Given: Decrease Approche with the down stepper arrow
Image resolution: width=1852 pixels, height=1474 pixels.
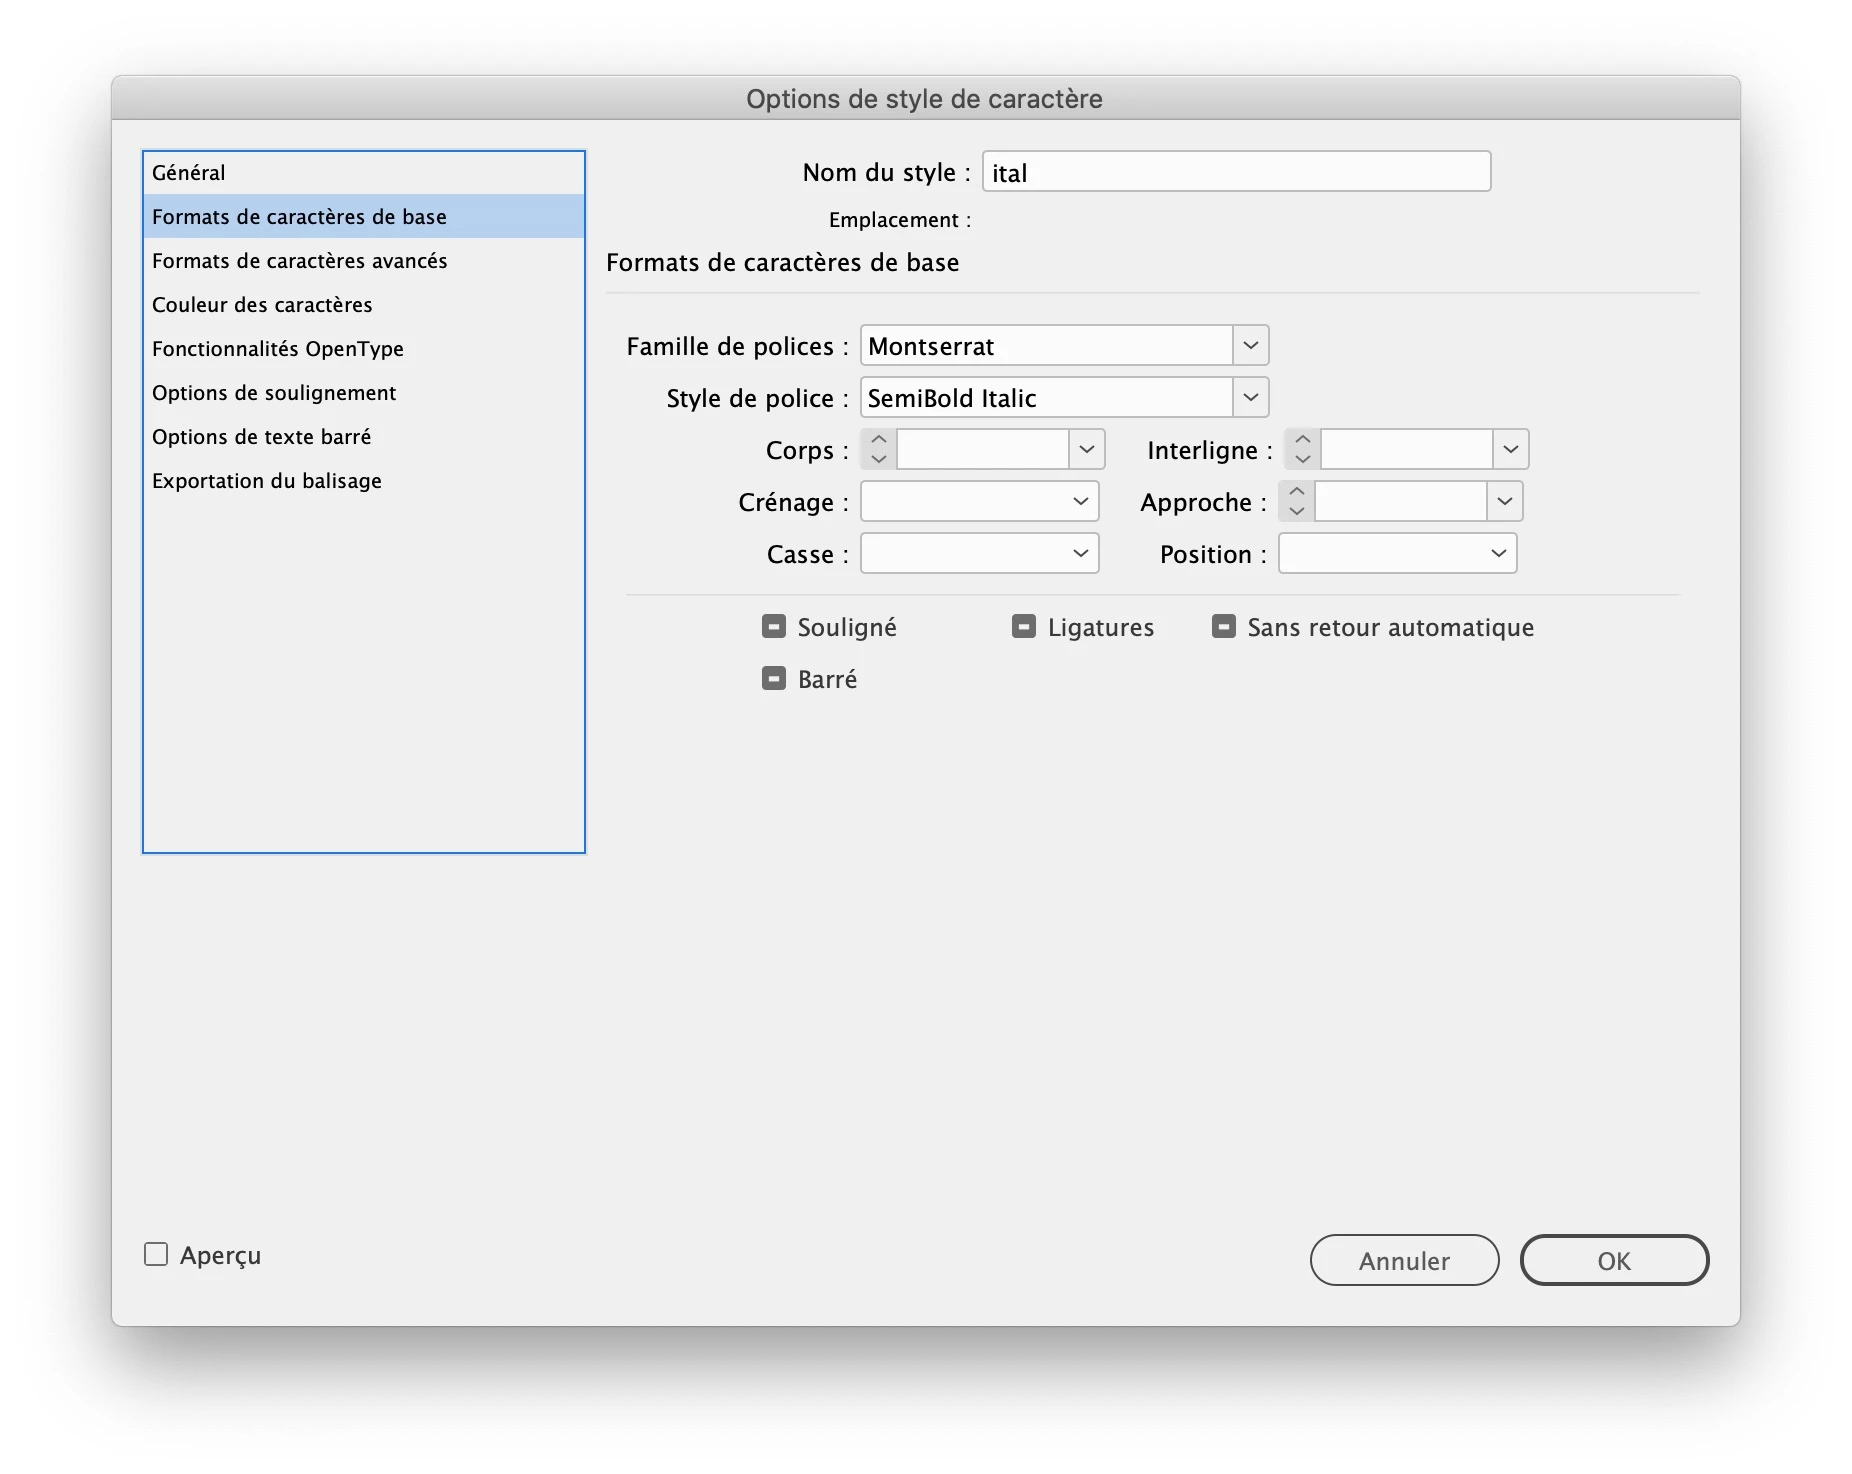Looking at the screenshot, I should pyautogui.click(x=1297, y=511).
